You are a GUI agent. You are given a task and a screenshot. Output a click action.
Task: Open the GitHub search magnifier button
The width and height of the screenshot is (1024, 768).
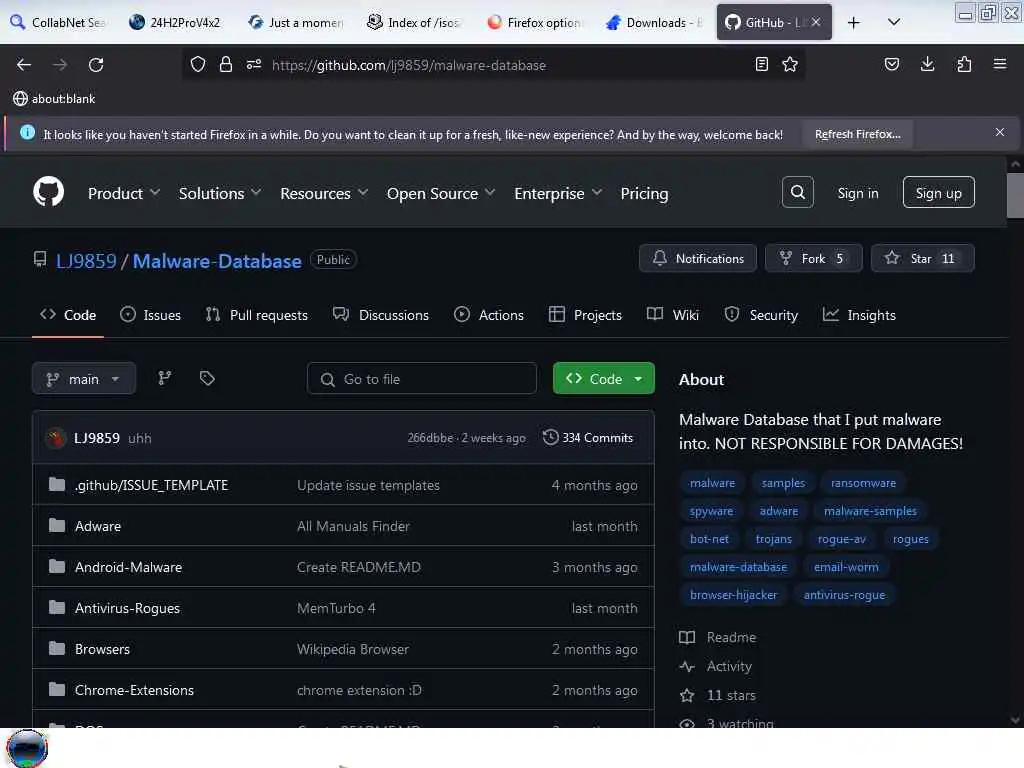(x=797, y=192)
